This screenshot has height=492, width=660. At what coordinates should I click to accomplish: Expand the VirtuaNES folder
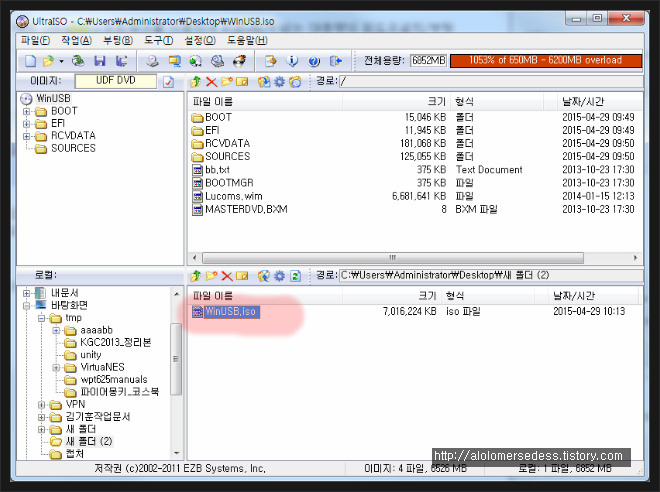coord(56,367)
